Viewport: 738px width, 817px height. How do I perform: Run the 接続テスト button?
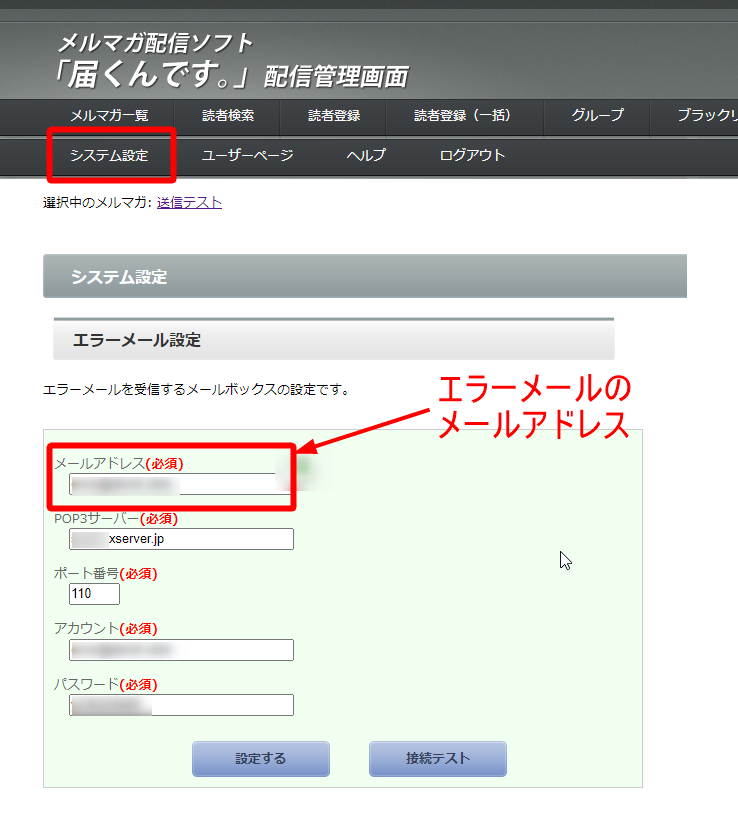(437, 759)
